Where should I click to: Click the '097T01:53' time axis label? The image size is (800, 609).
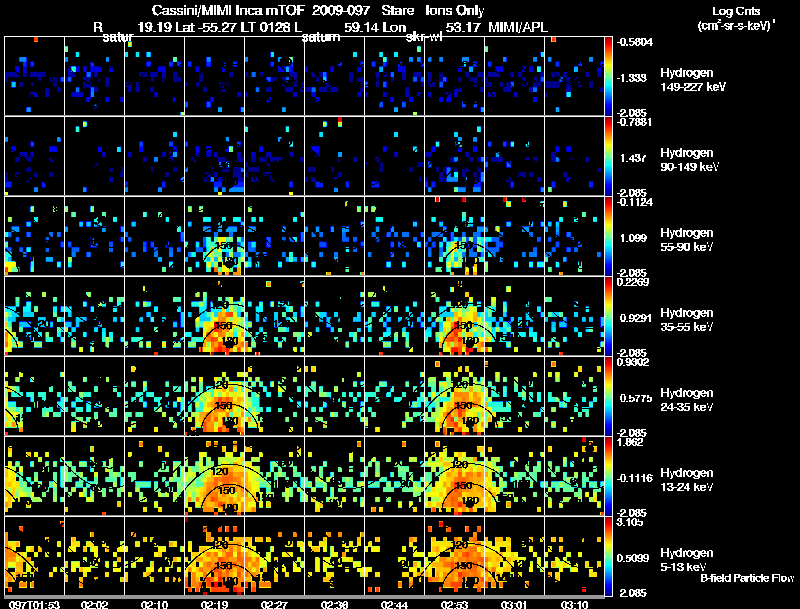tap(35, 604)
